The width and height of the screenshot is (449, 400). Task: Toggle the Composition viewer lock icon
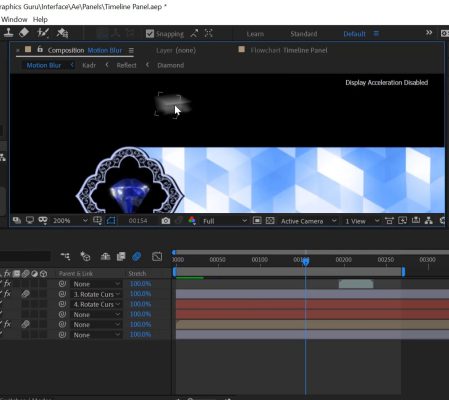point(40,49)
